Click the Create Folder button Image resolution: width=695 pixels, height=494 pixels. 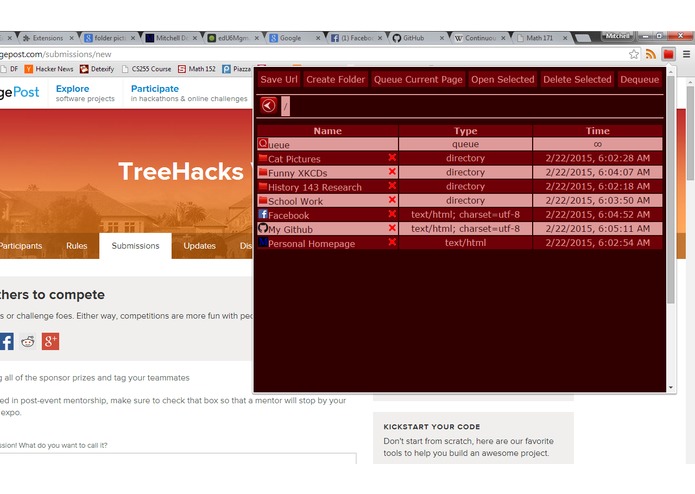336,80
